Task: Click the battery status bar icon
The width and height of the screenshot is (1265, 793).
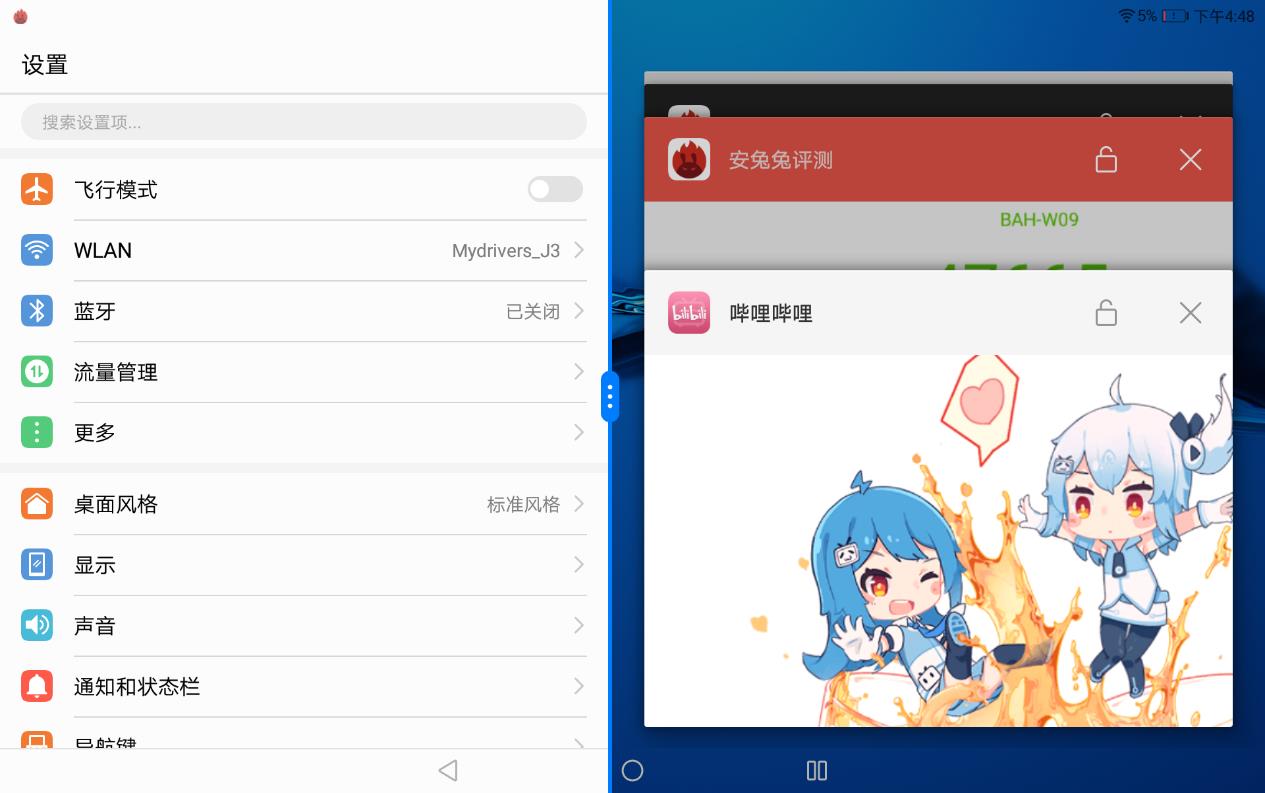Action: coord(1175,16)
